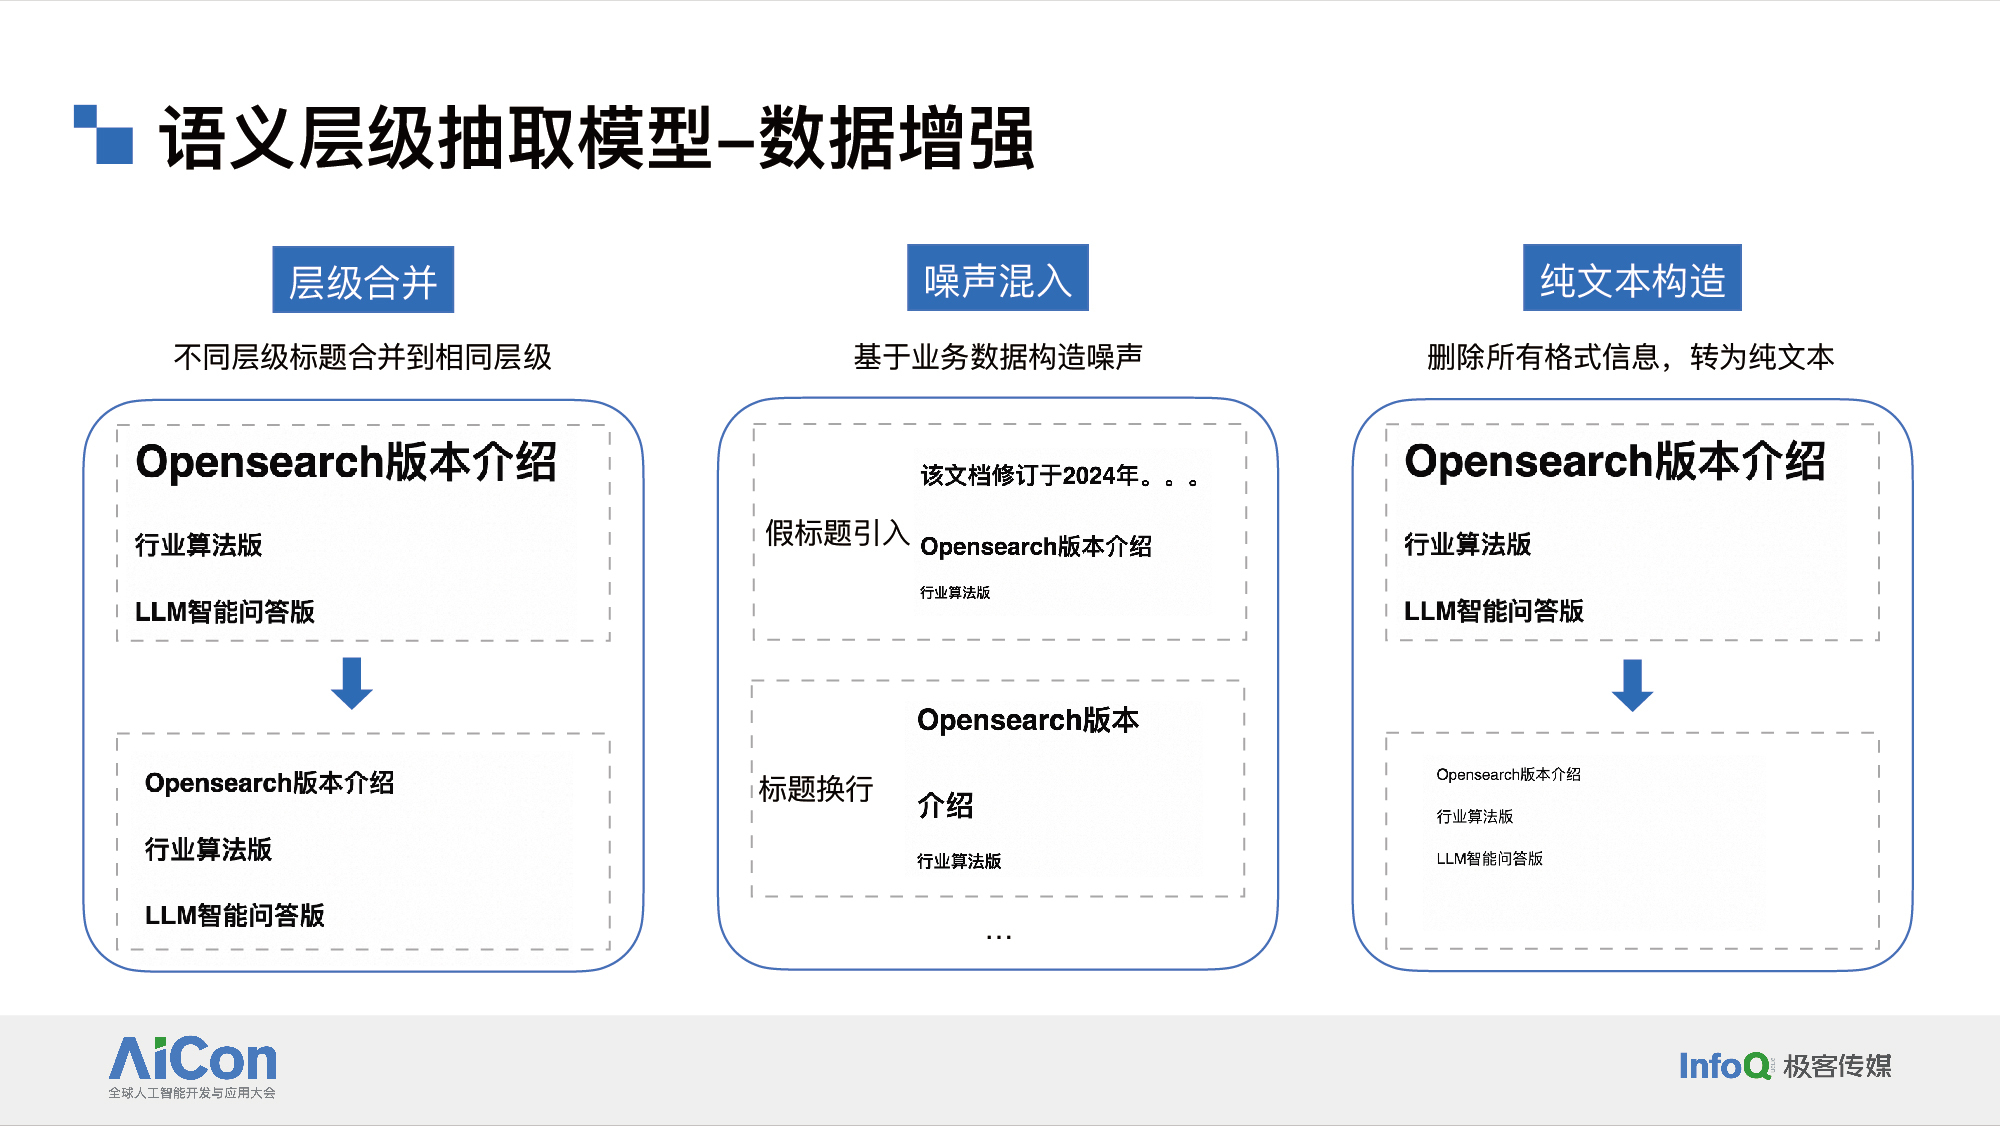
Task: Click the ellipsis at bottom of 噪声混入 panel
Action: click(x=998, y=937)
